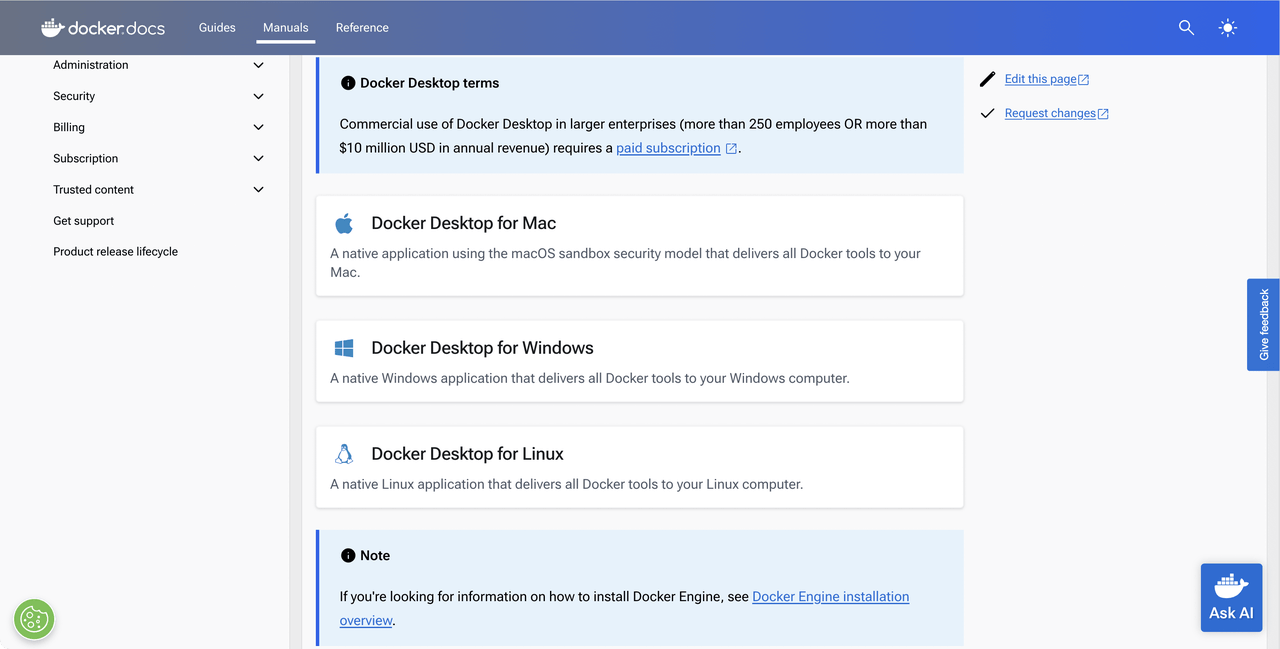The height and width of the screenshot is (649, 1280).
Task: Click the Docker docs logo
Action: point(102,28)
